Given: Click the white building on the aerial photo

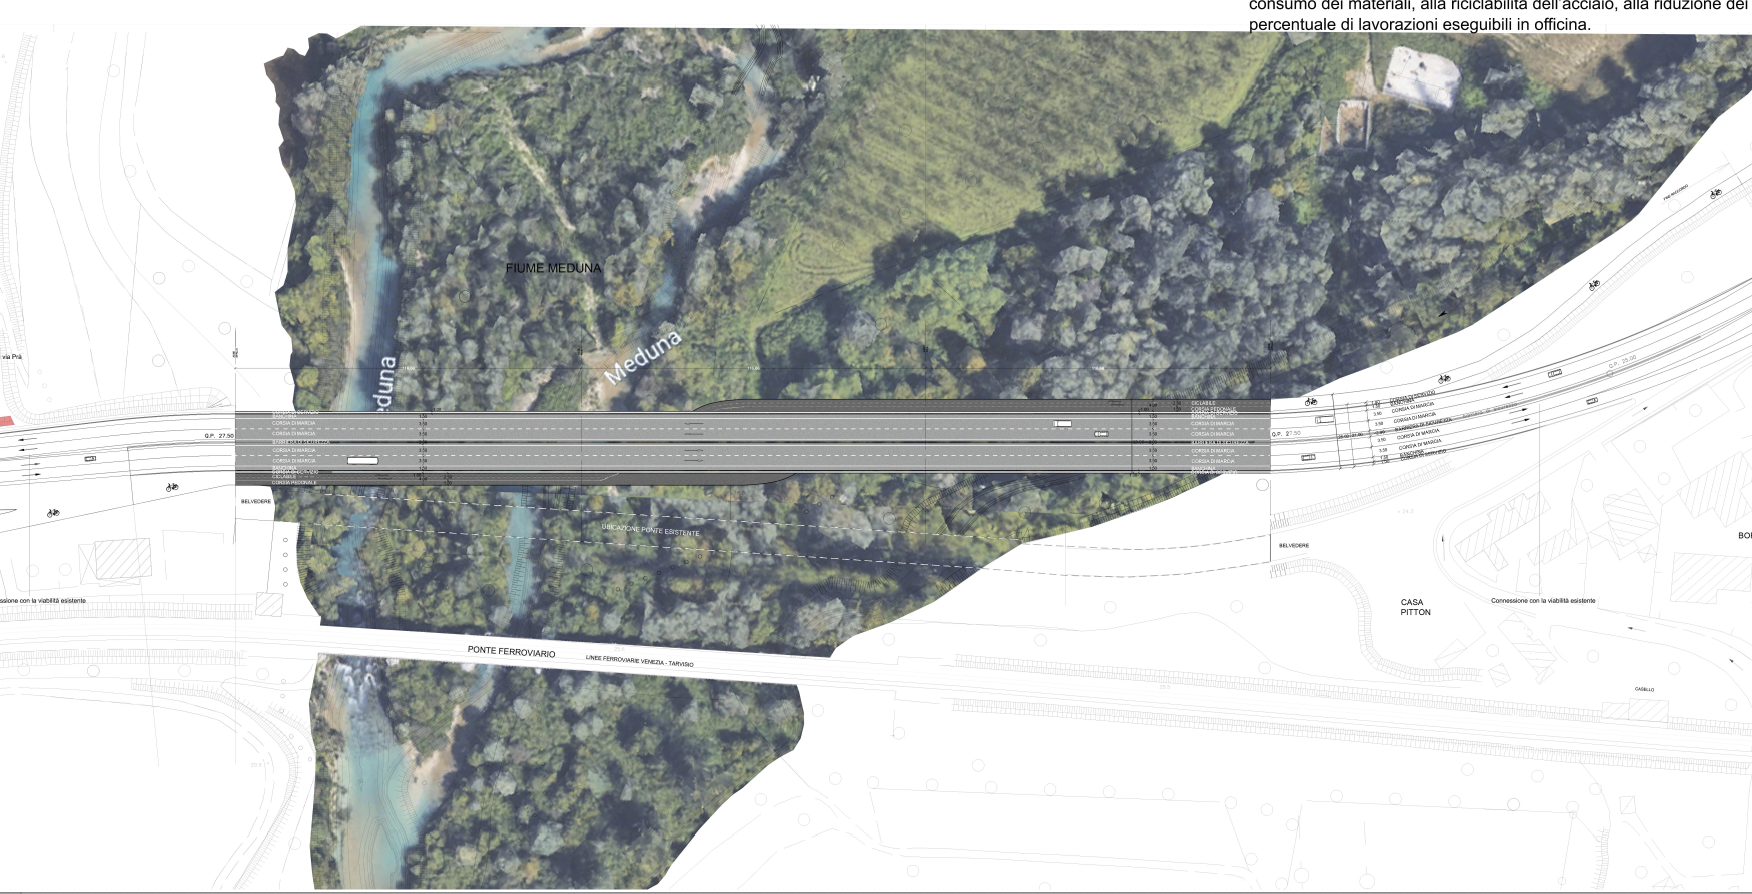Looking at the screenshot, I should (x=1422, y=76).
